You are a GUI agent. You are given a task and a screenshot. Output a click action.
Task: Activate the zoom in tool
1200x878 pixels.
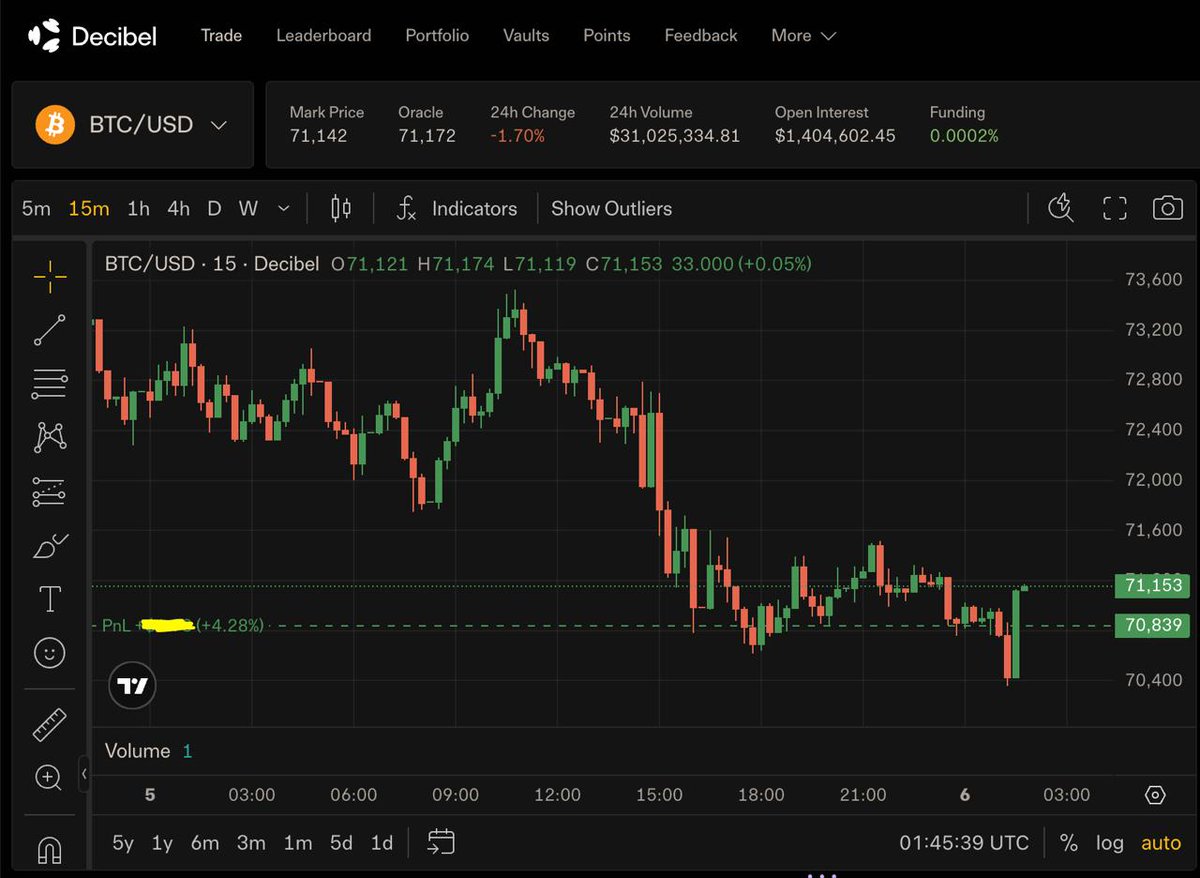(49, 777)
